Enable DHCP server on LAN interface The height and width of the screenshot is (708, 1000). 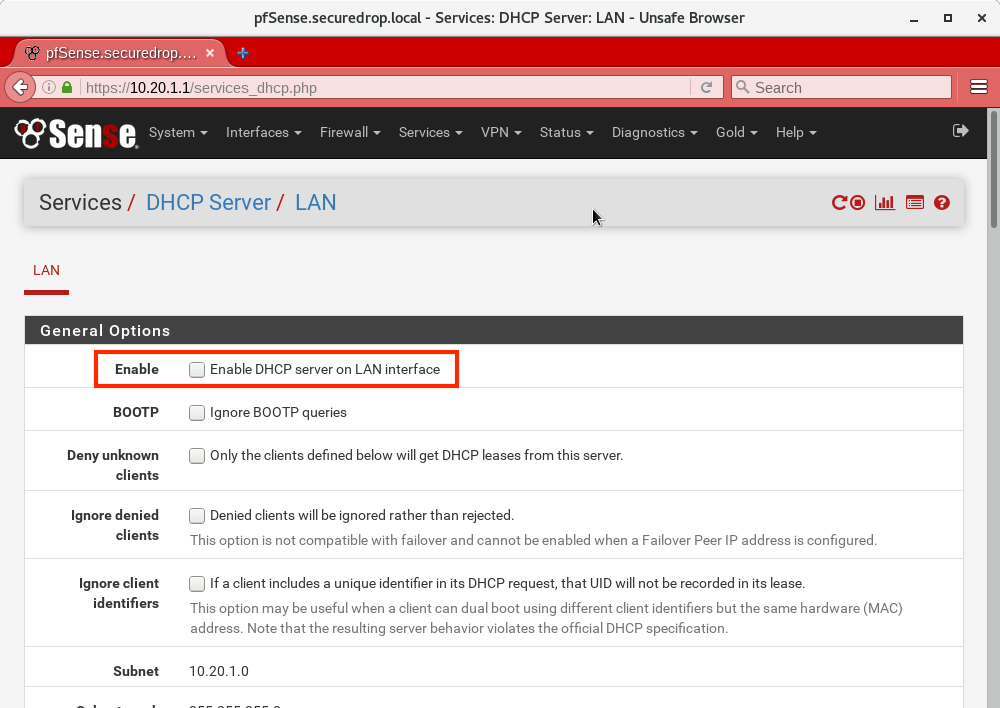pyautogui.click(x=197, y=369)
